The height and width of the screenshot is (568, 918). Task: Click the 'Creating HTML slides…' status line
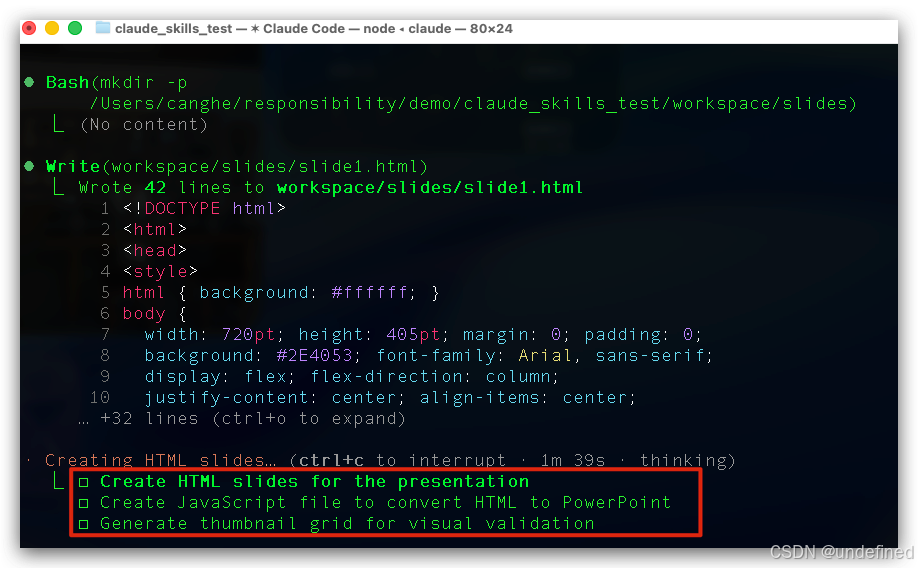click(389, 460)
